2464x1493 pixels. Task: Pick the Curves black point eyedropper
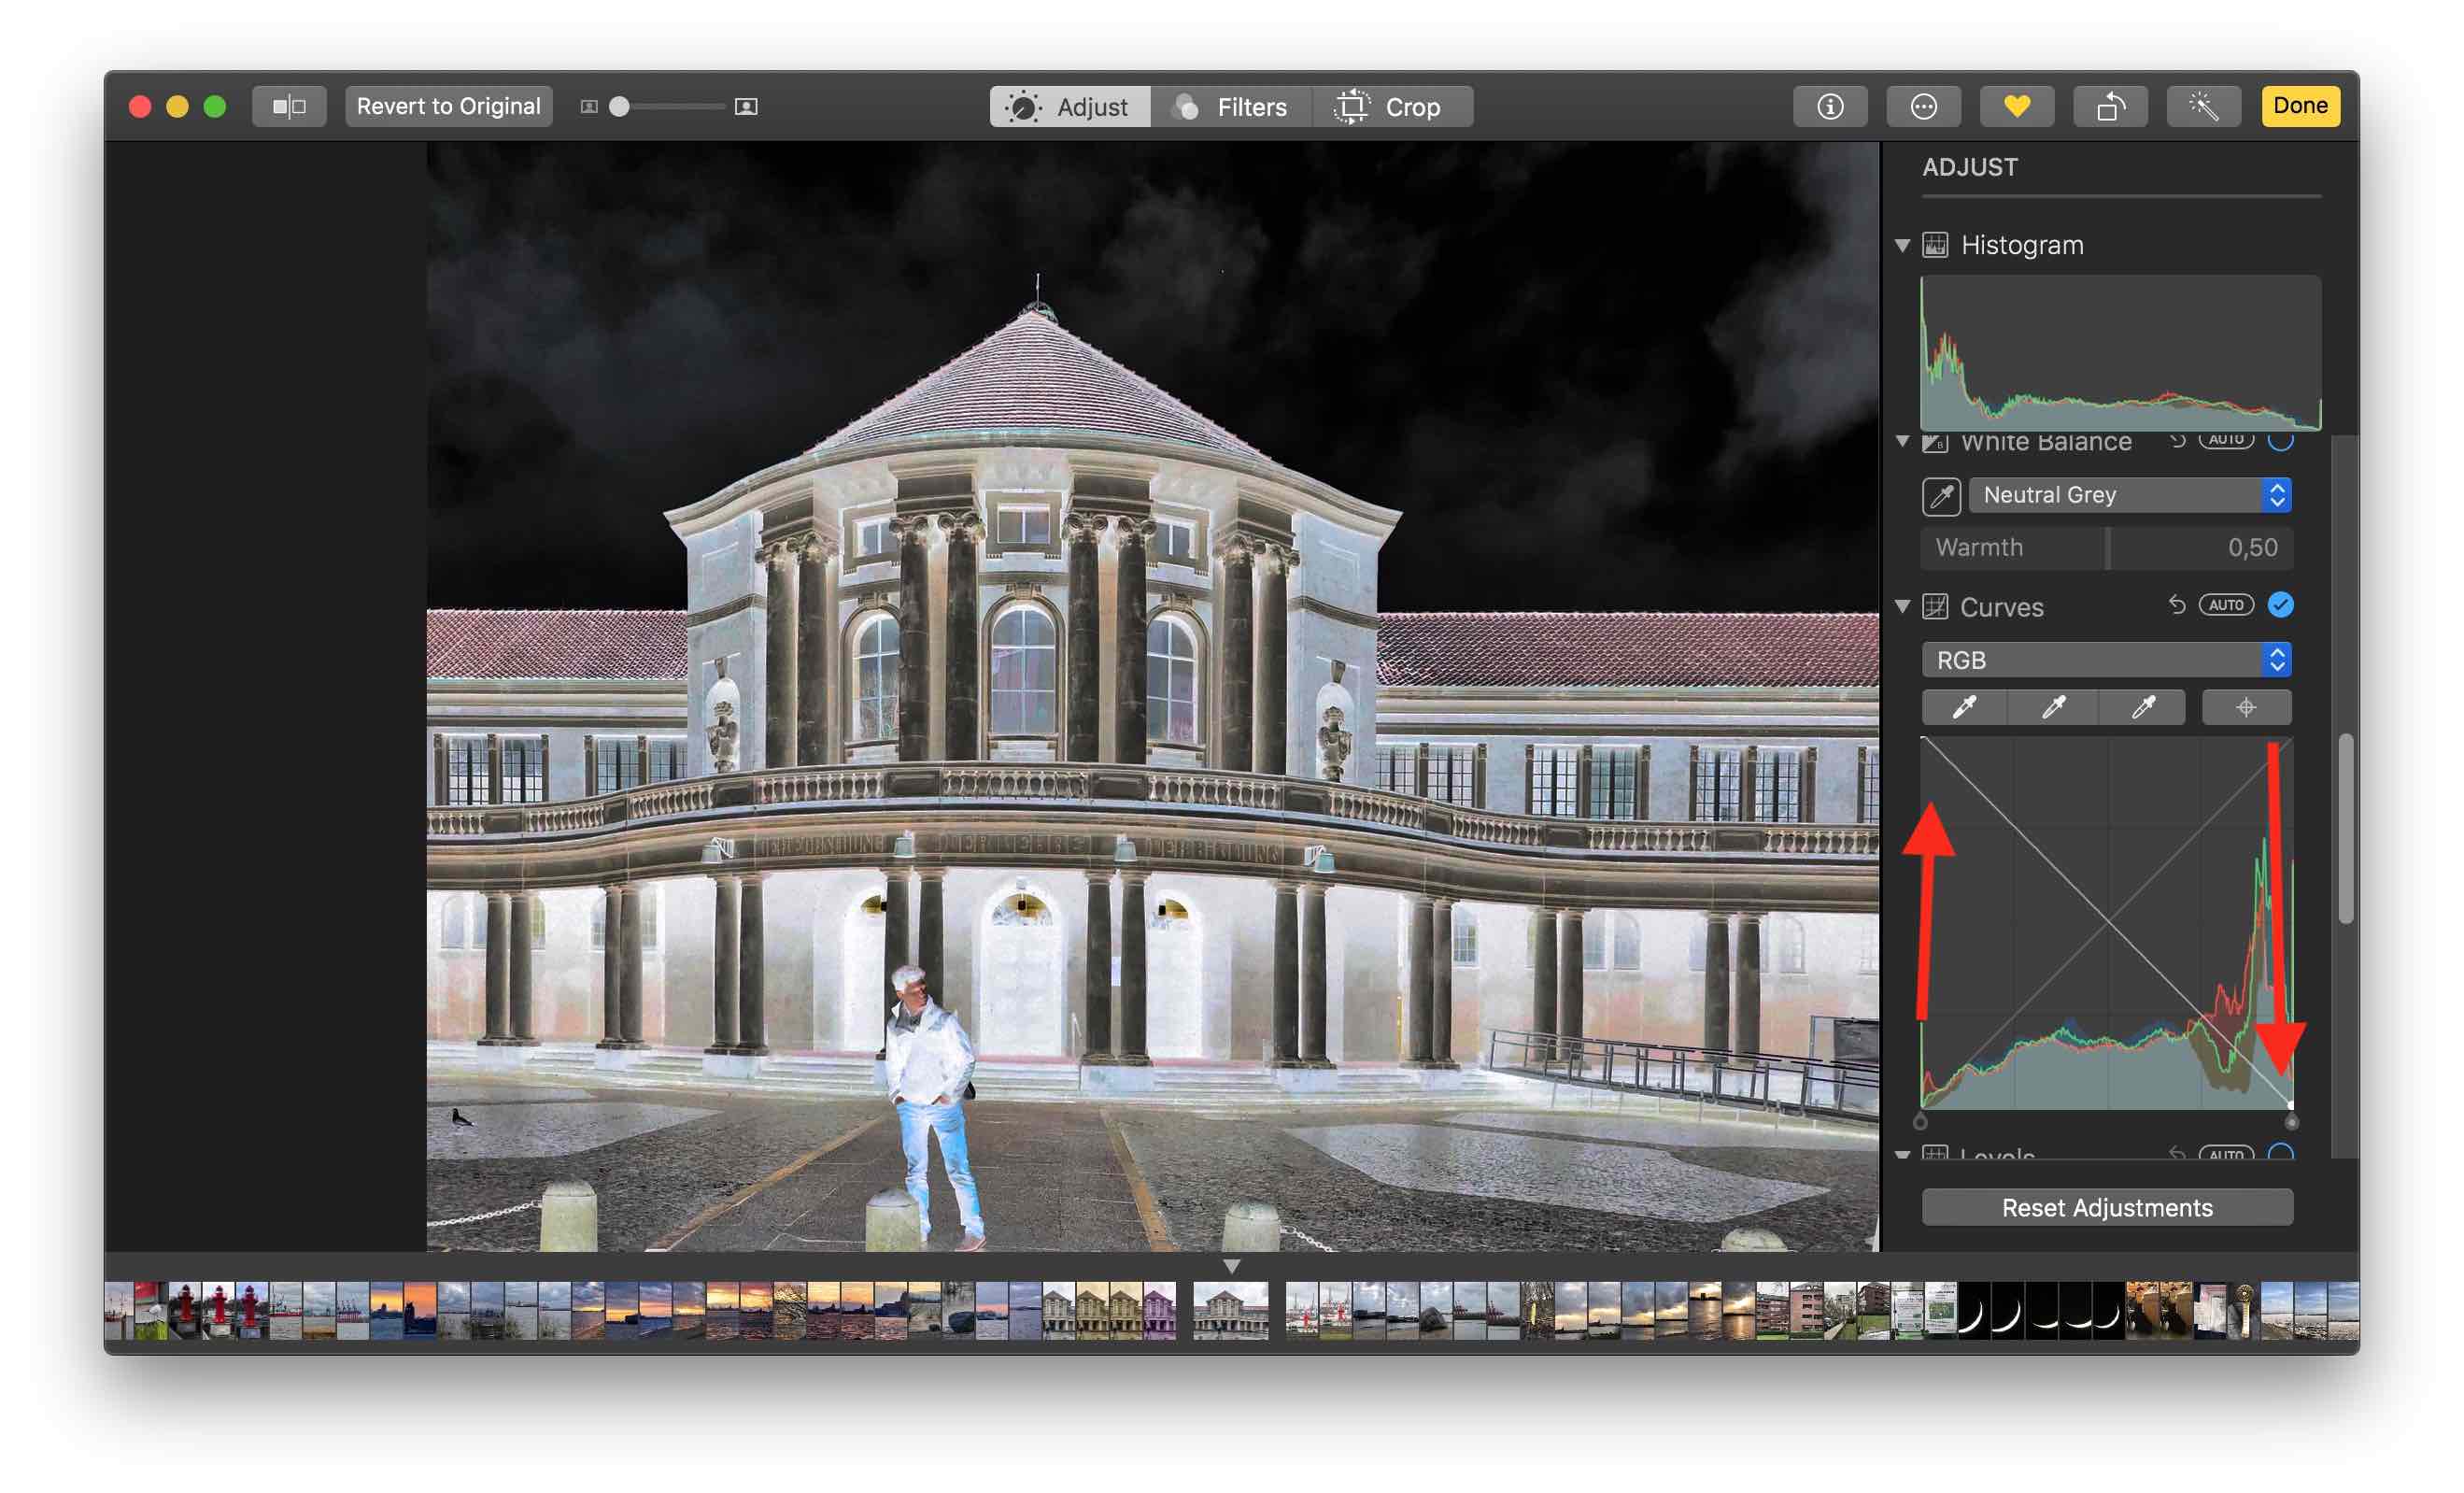coord(1964,707)
